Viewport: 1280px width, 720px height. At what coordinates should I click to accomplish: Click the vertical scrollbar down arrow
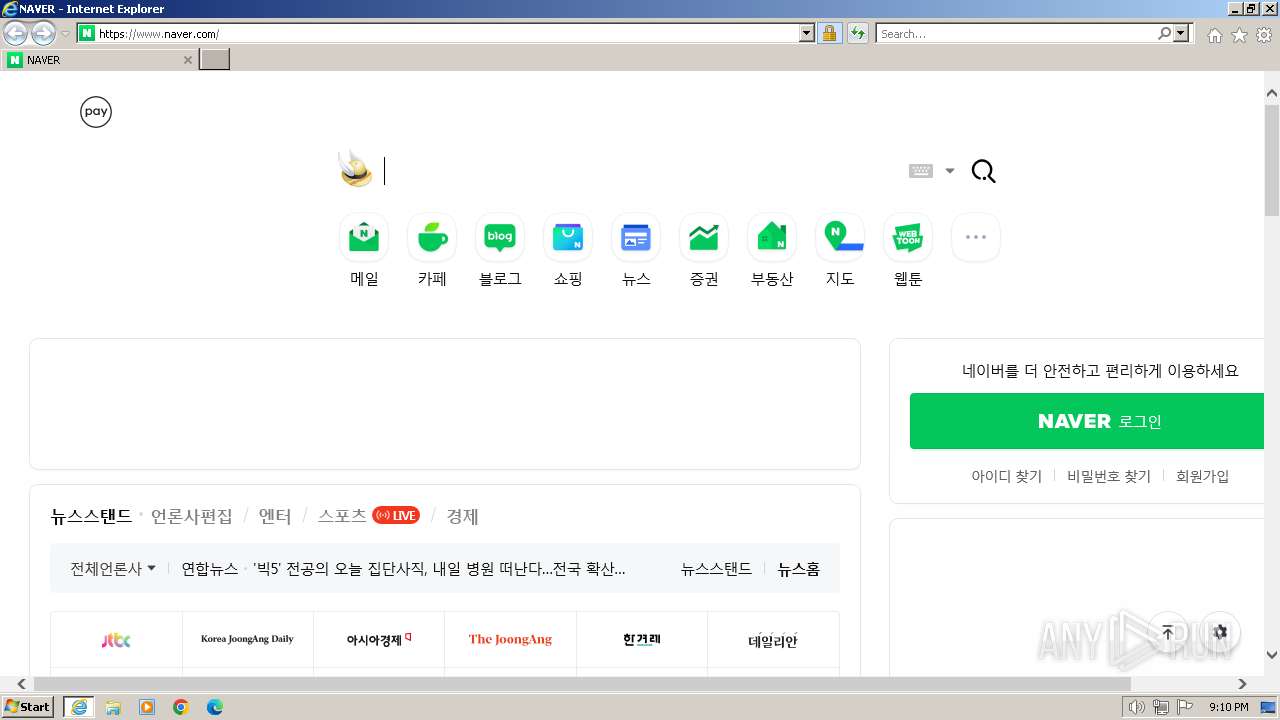pos(1272,655)
